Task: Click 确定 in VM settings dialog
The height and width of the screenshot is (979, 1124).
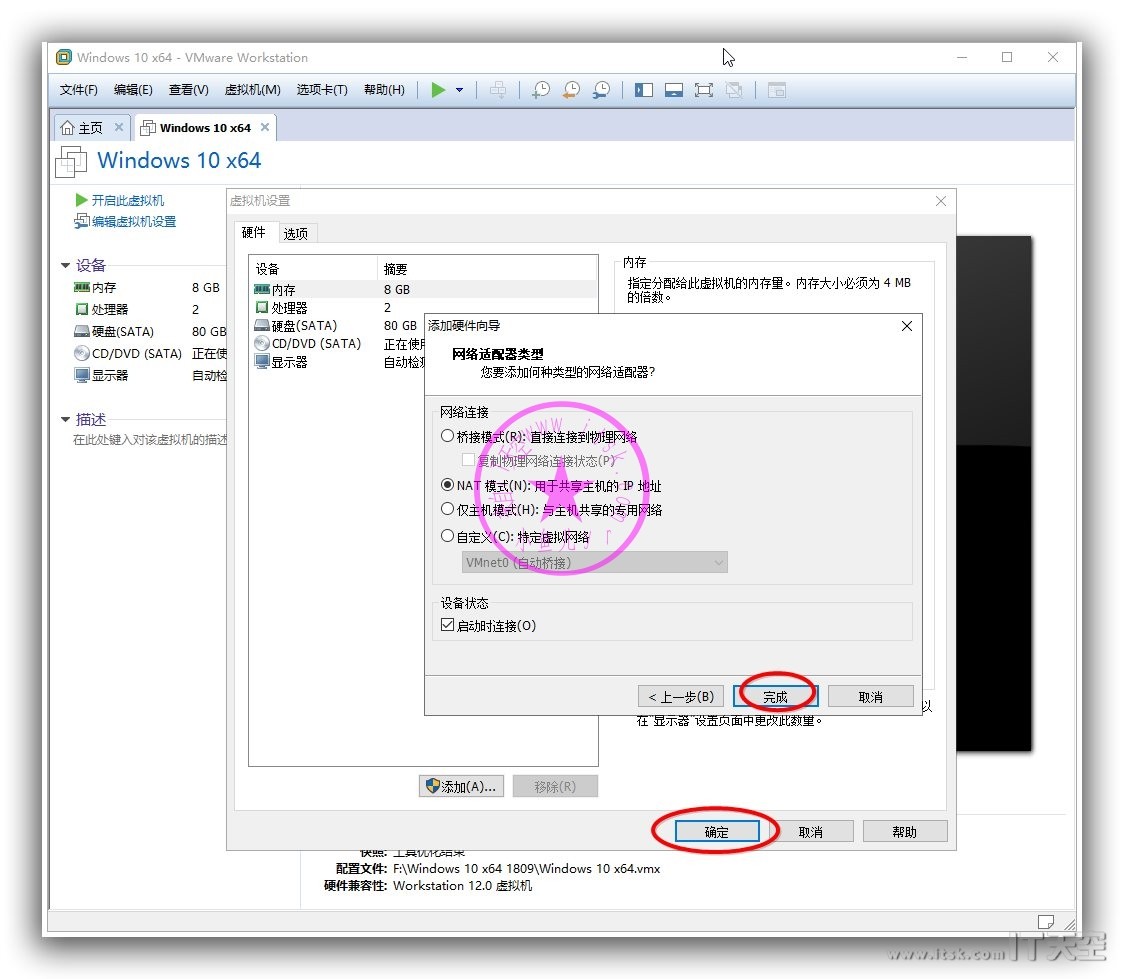Action: (x=717, y=831)
